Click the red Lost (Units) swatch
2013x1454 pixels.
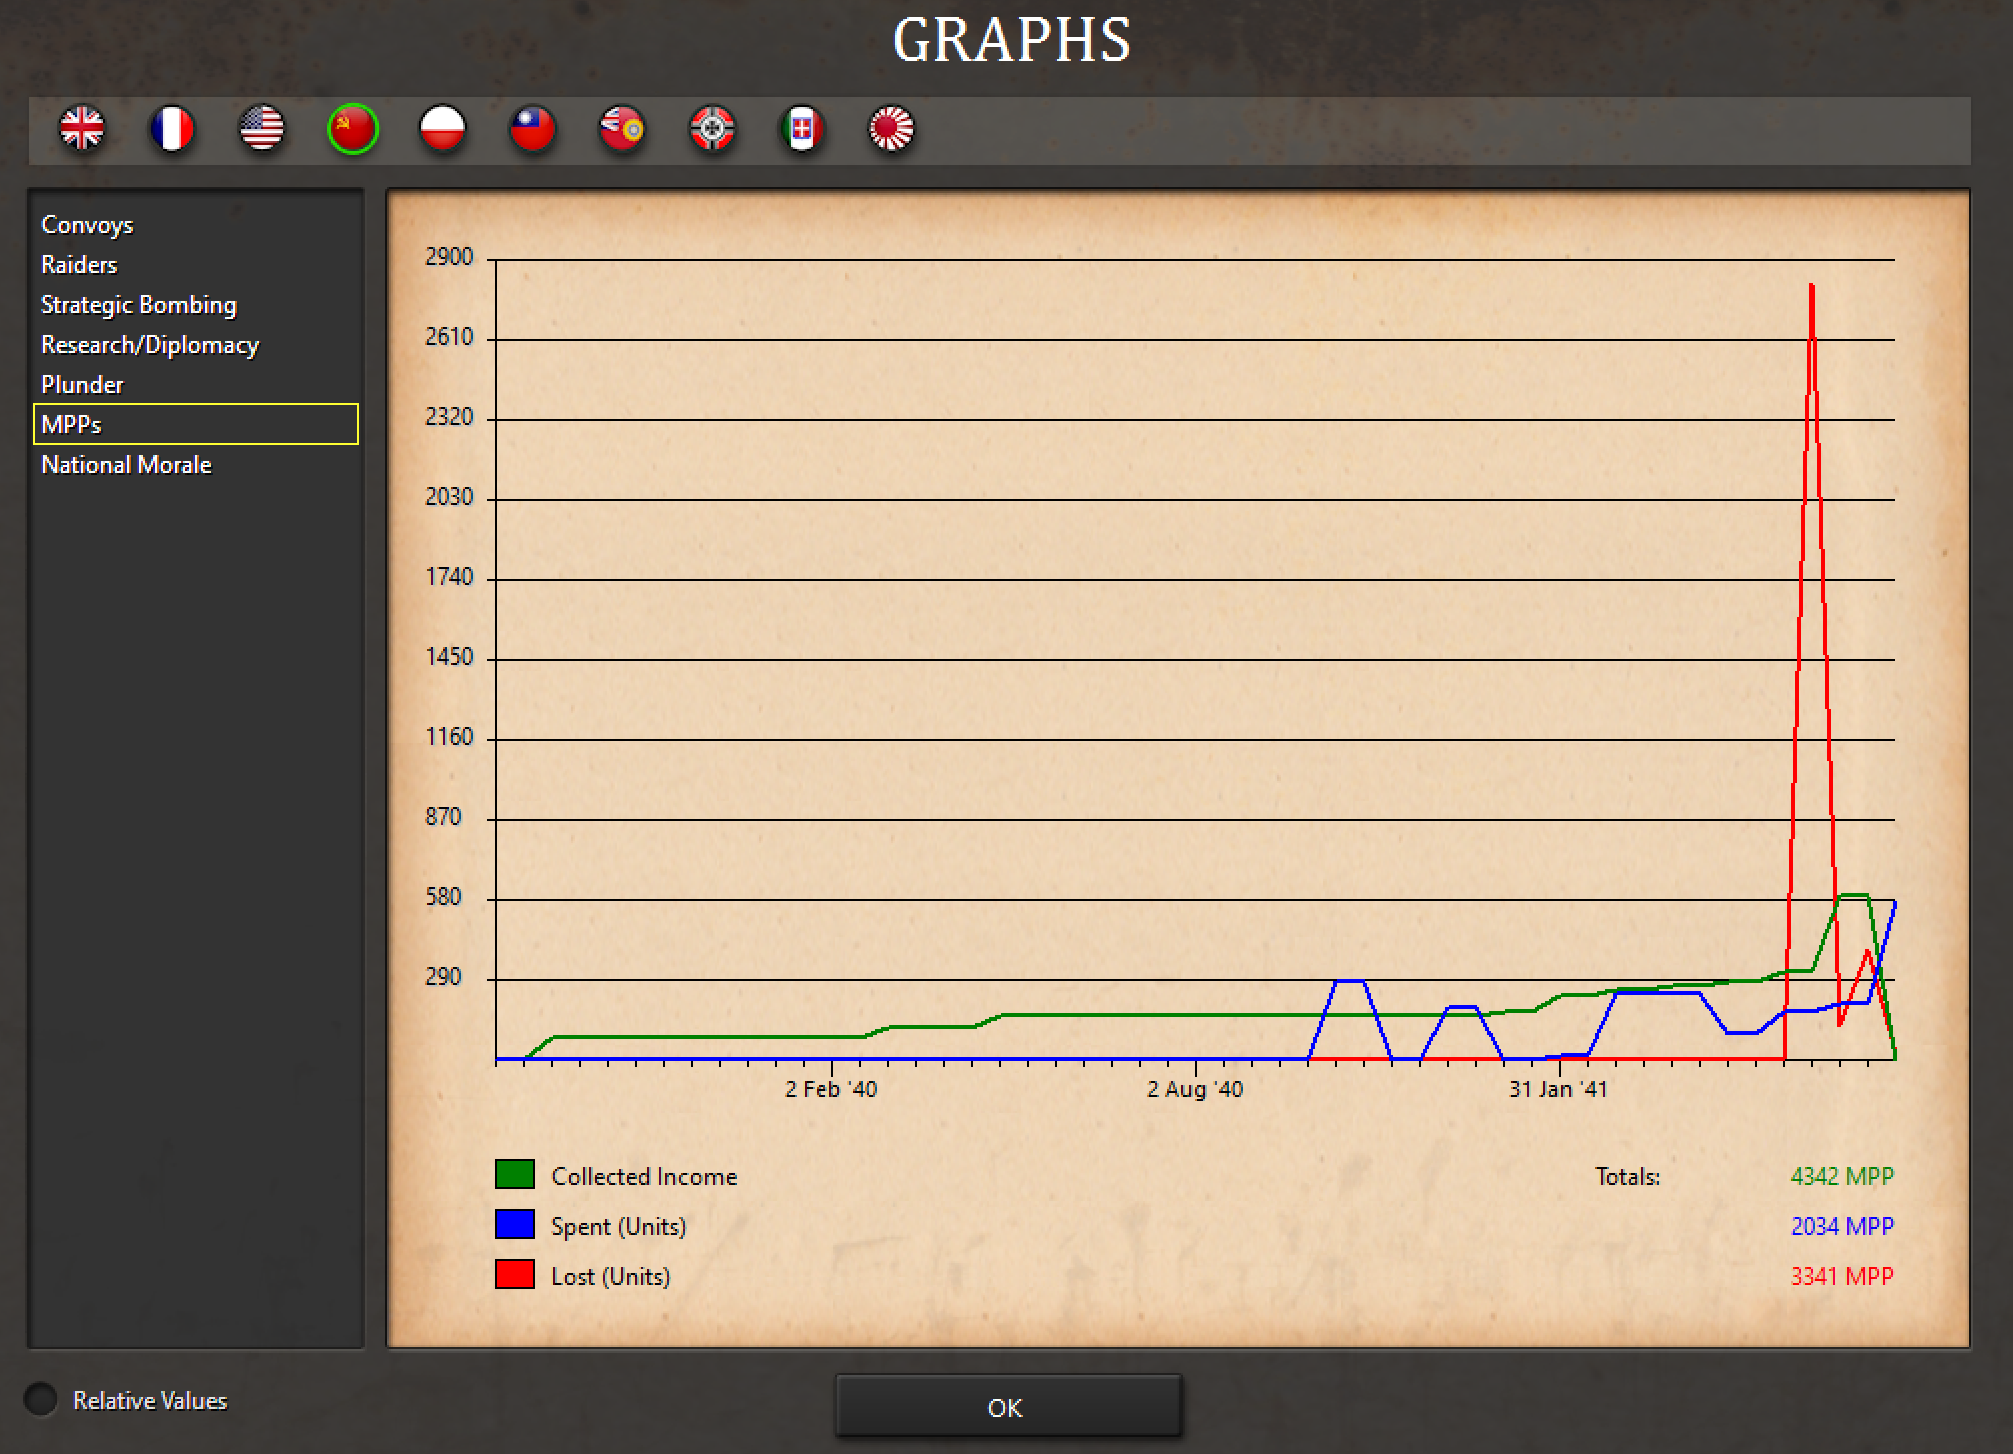[x=515, y=1275]
